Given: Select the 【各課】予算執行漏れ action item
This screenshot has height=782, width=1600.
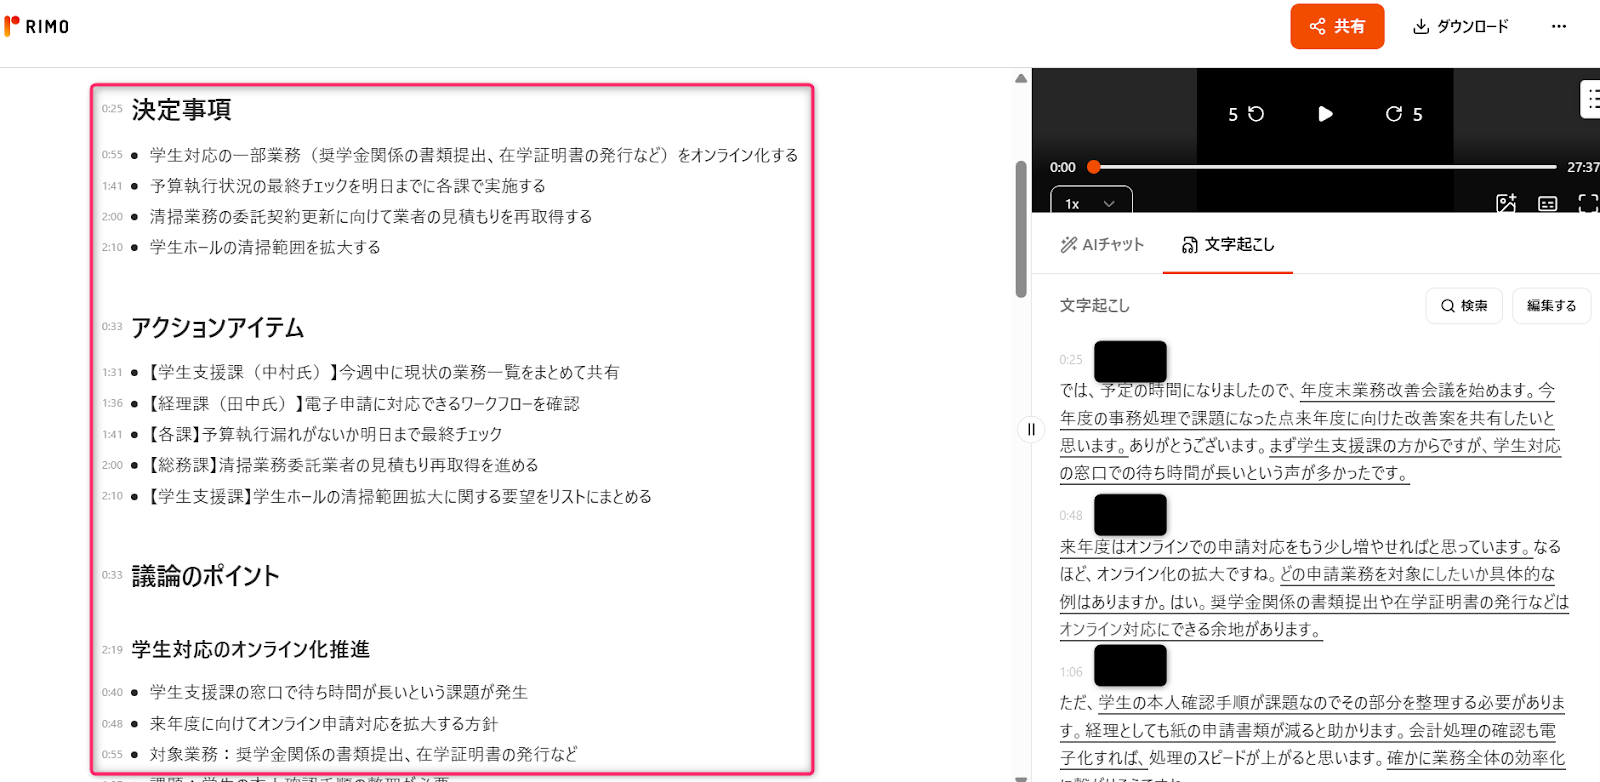Looking at the screenshot, I should [324, 435].
